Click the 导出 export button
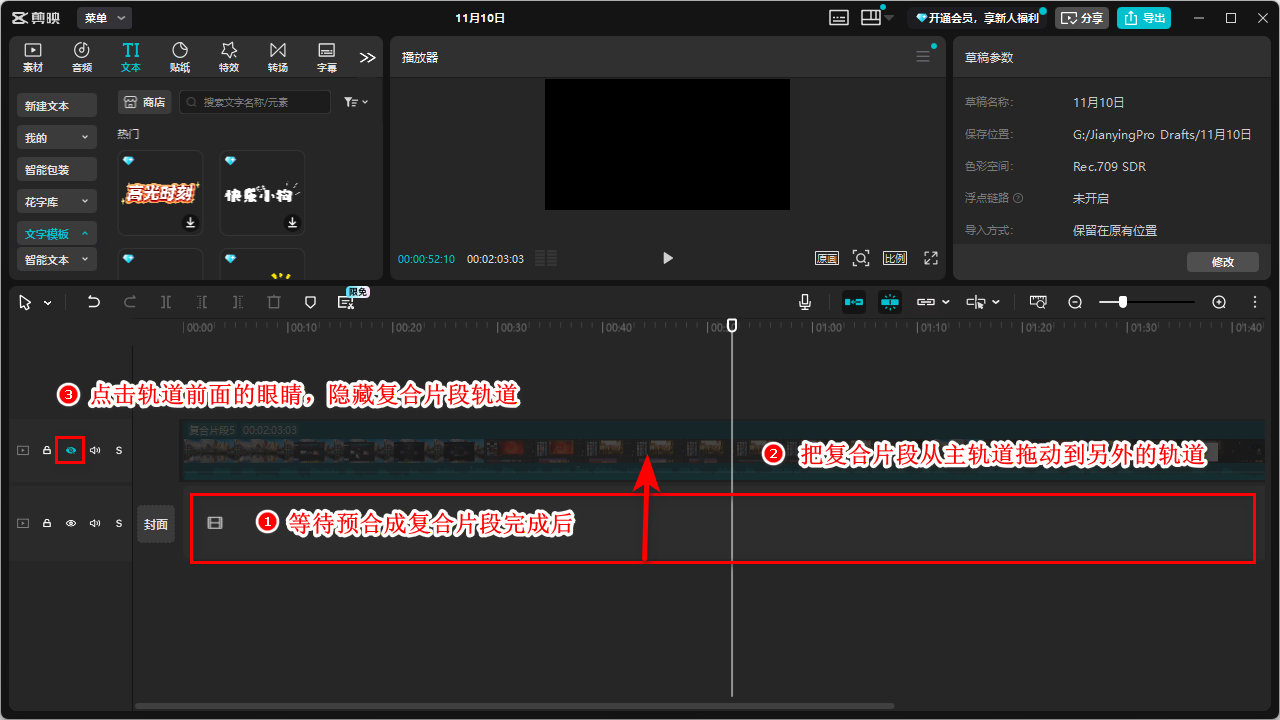1280x720 pixels. (1143, 18)
